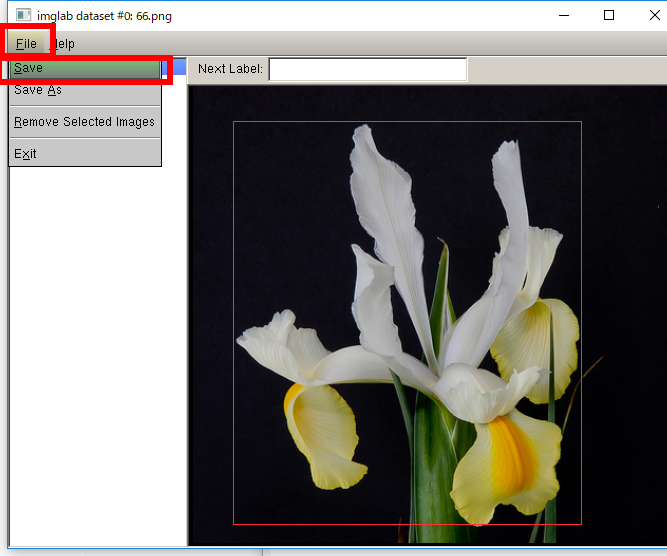Close the imglab window
This screenshot has height=556, width=667.
(x=655, y=15)
